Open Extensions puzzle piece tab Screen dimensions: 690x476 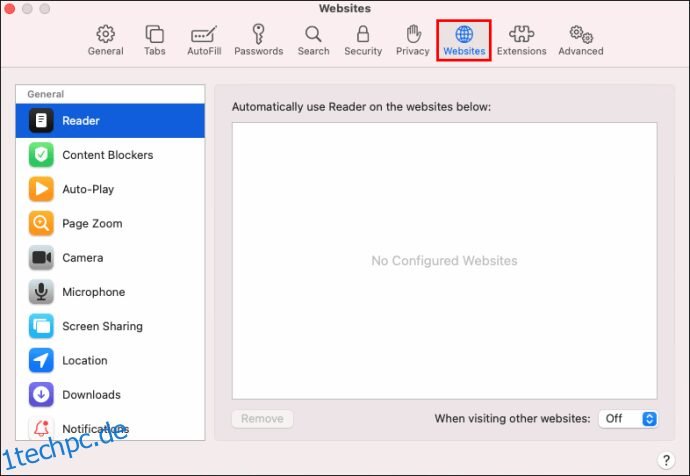pos(521,40)
